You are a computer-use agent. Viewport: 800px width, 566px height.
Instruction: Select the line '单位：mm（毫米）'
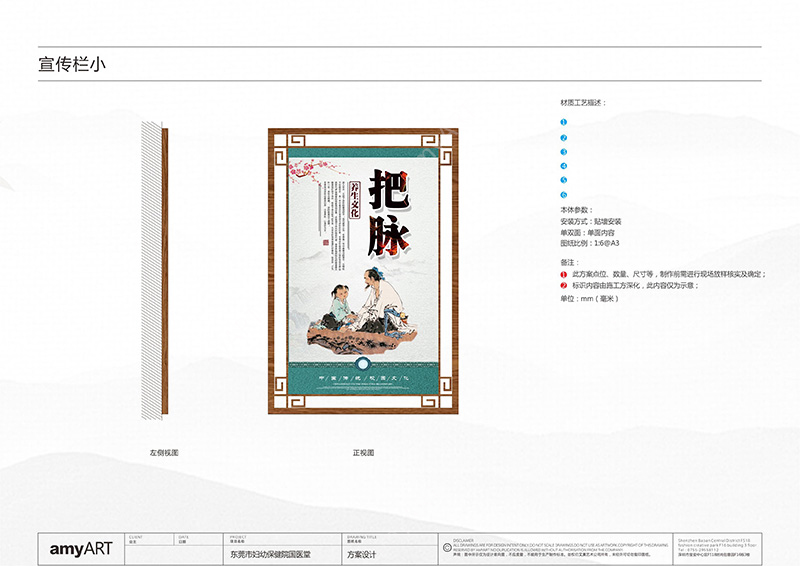[x=590, y=299]
